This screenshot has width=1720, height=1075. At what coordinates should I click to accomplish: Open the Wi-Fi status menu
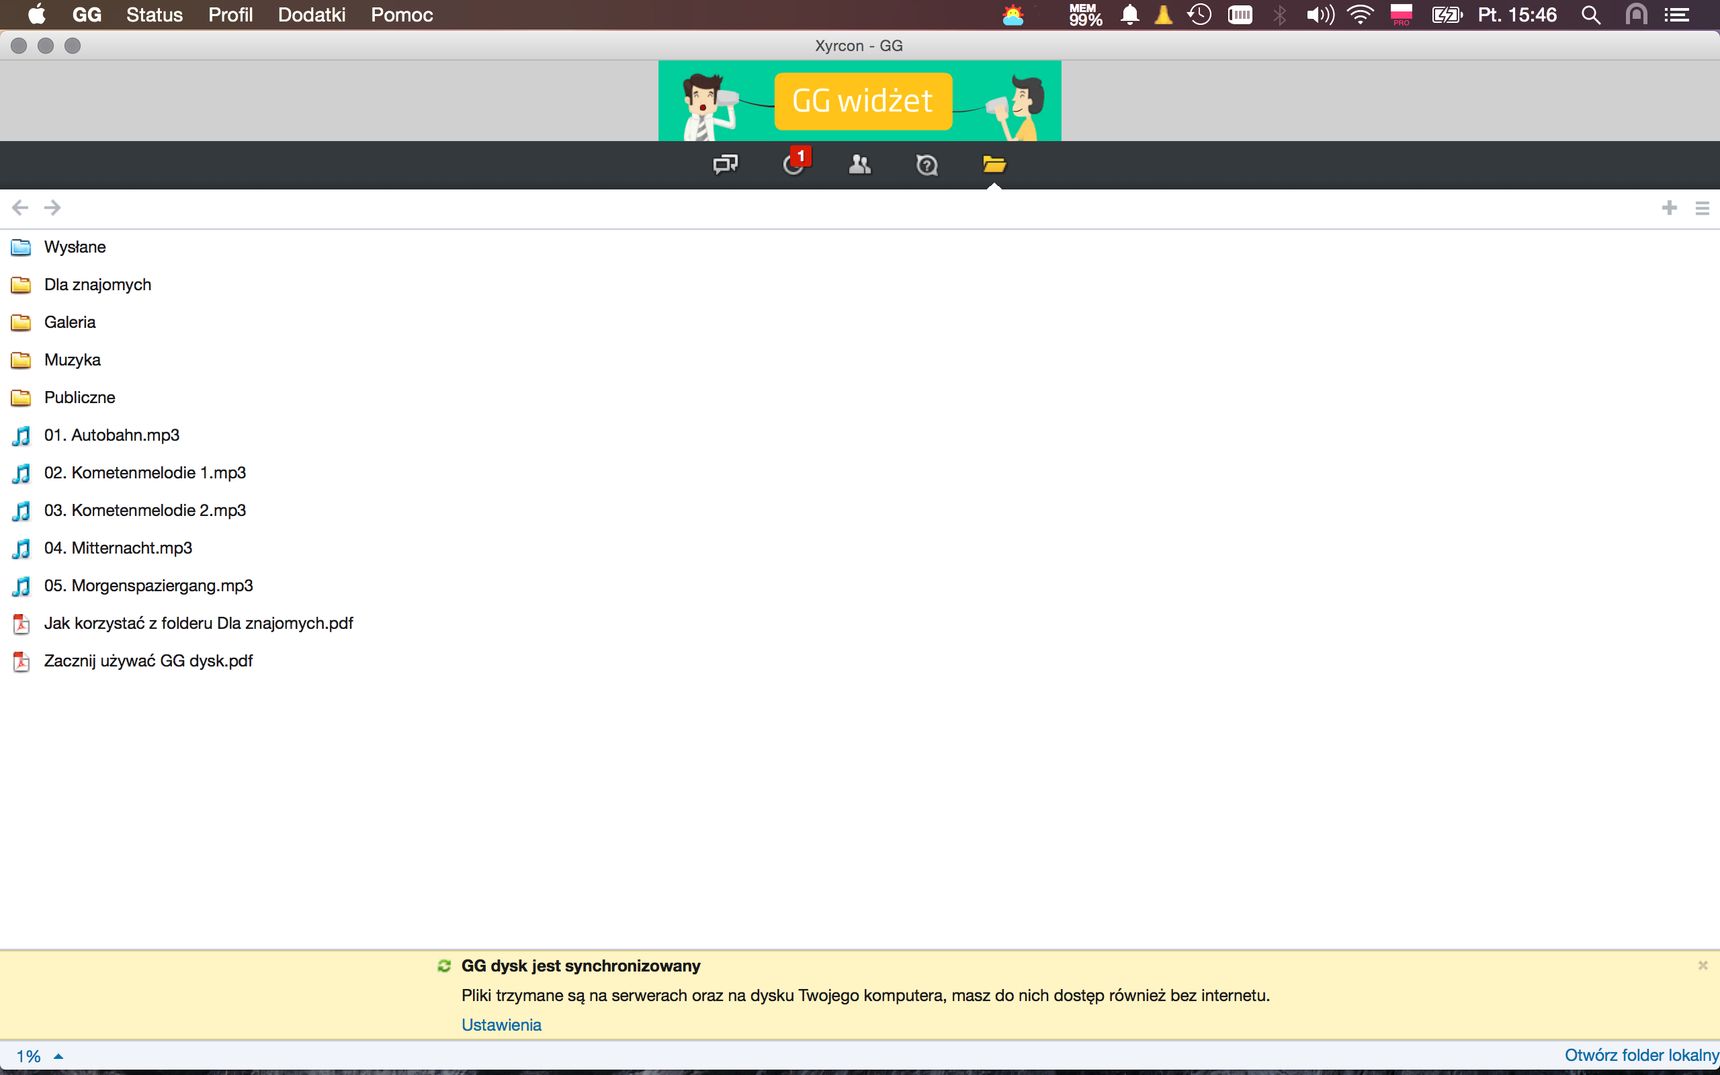(1360, 14)
